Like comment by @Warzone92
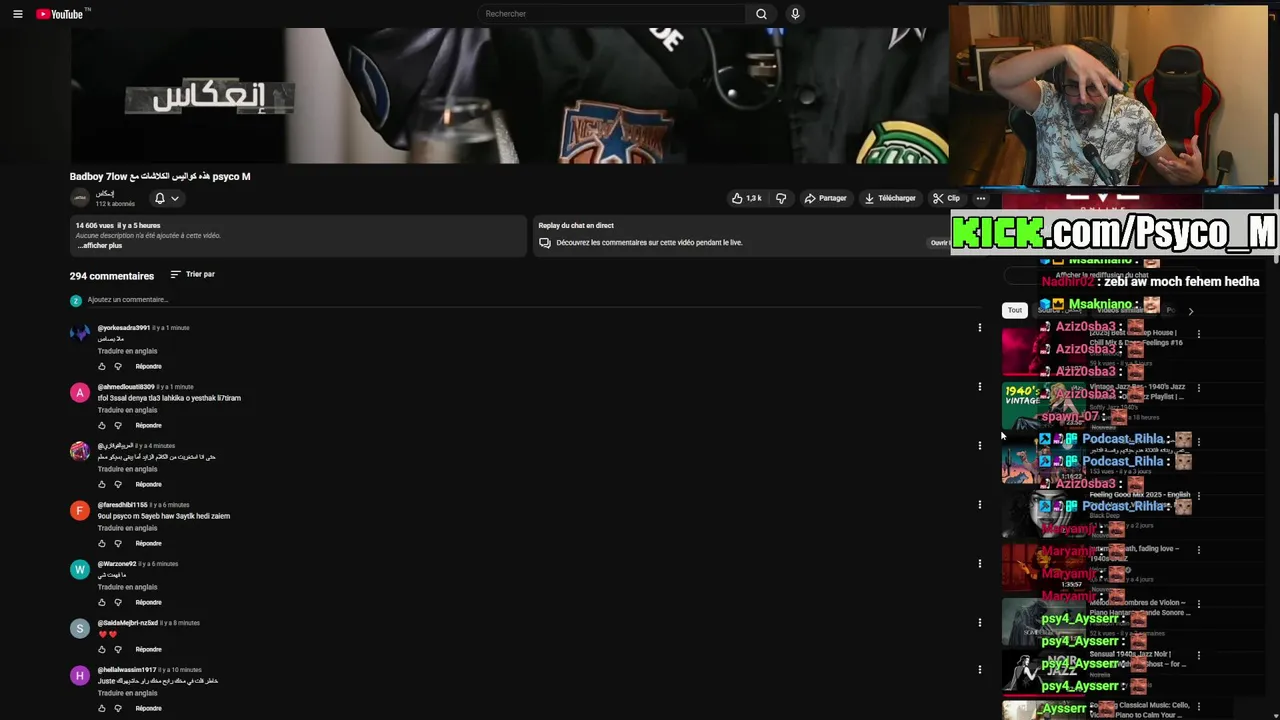This screenshot has width=1280, height=720. point(101,602)
